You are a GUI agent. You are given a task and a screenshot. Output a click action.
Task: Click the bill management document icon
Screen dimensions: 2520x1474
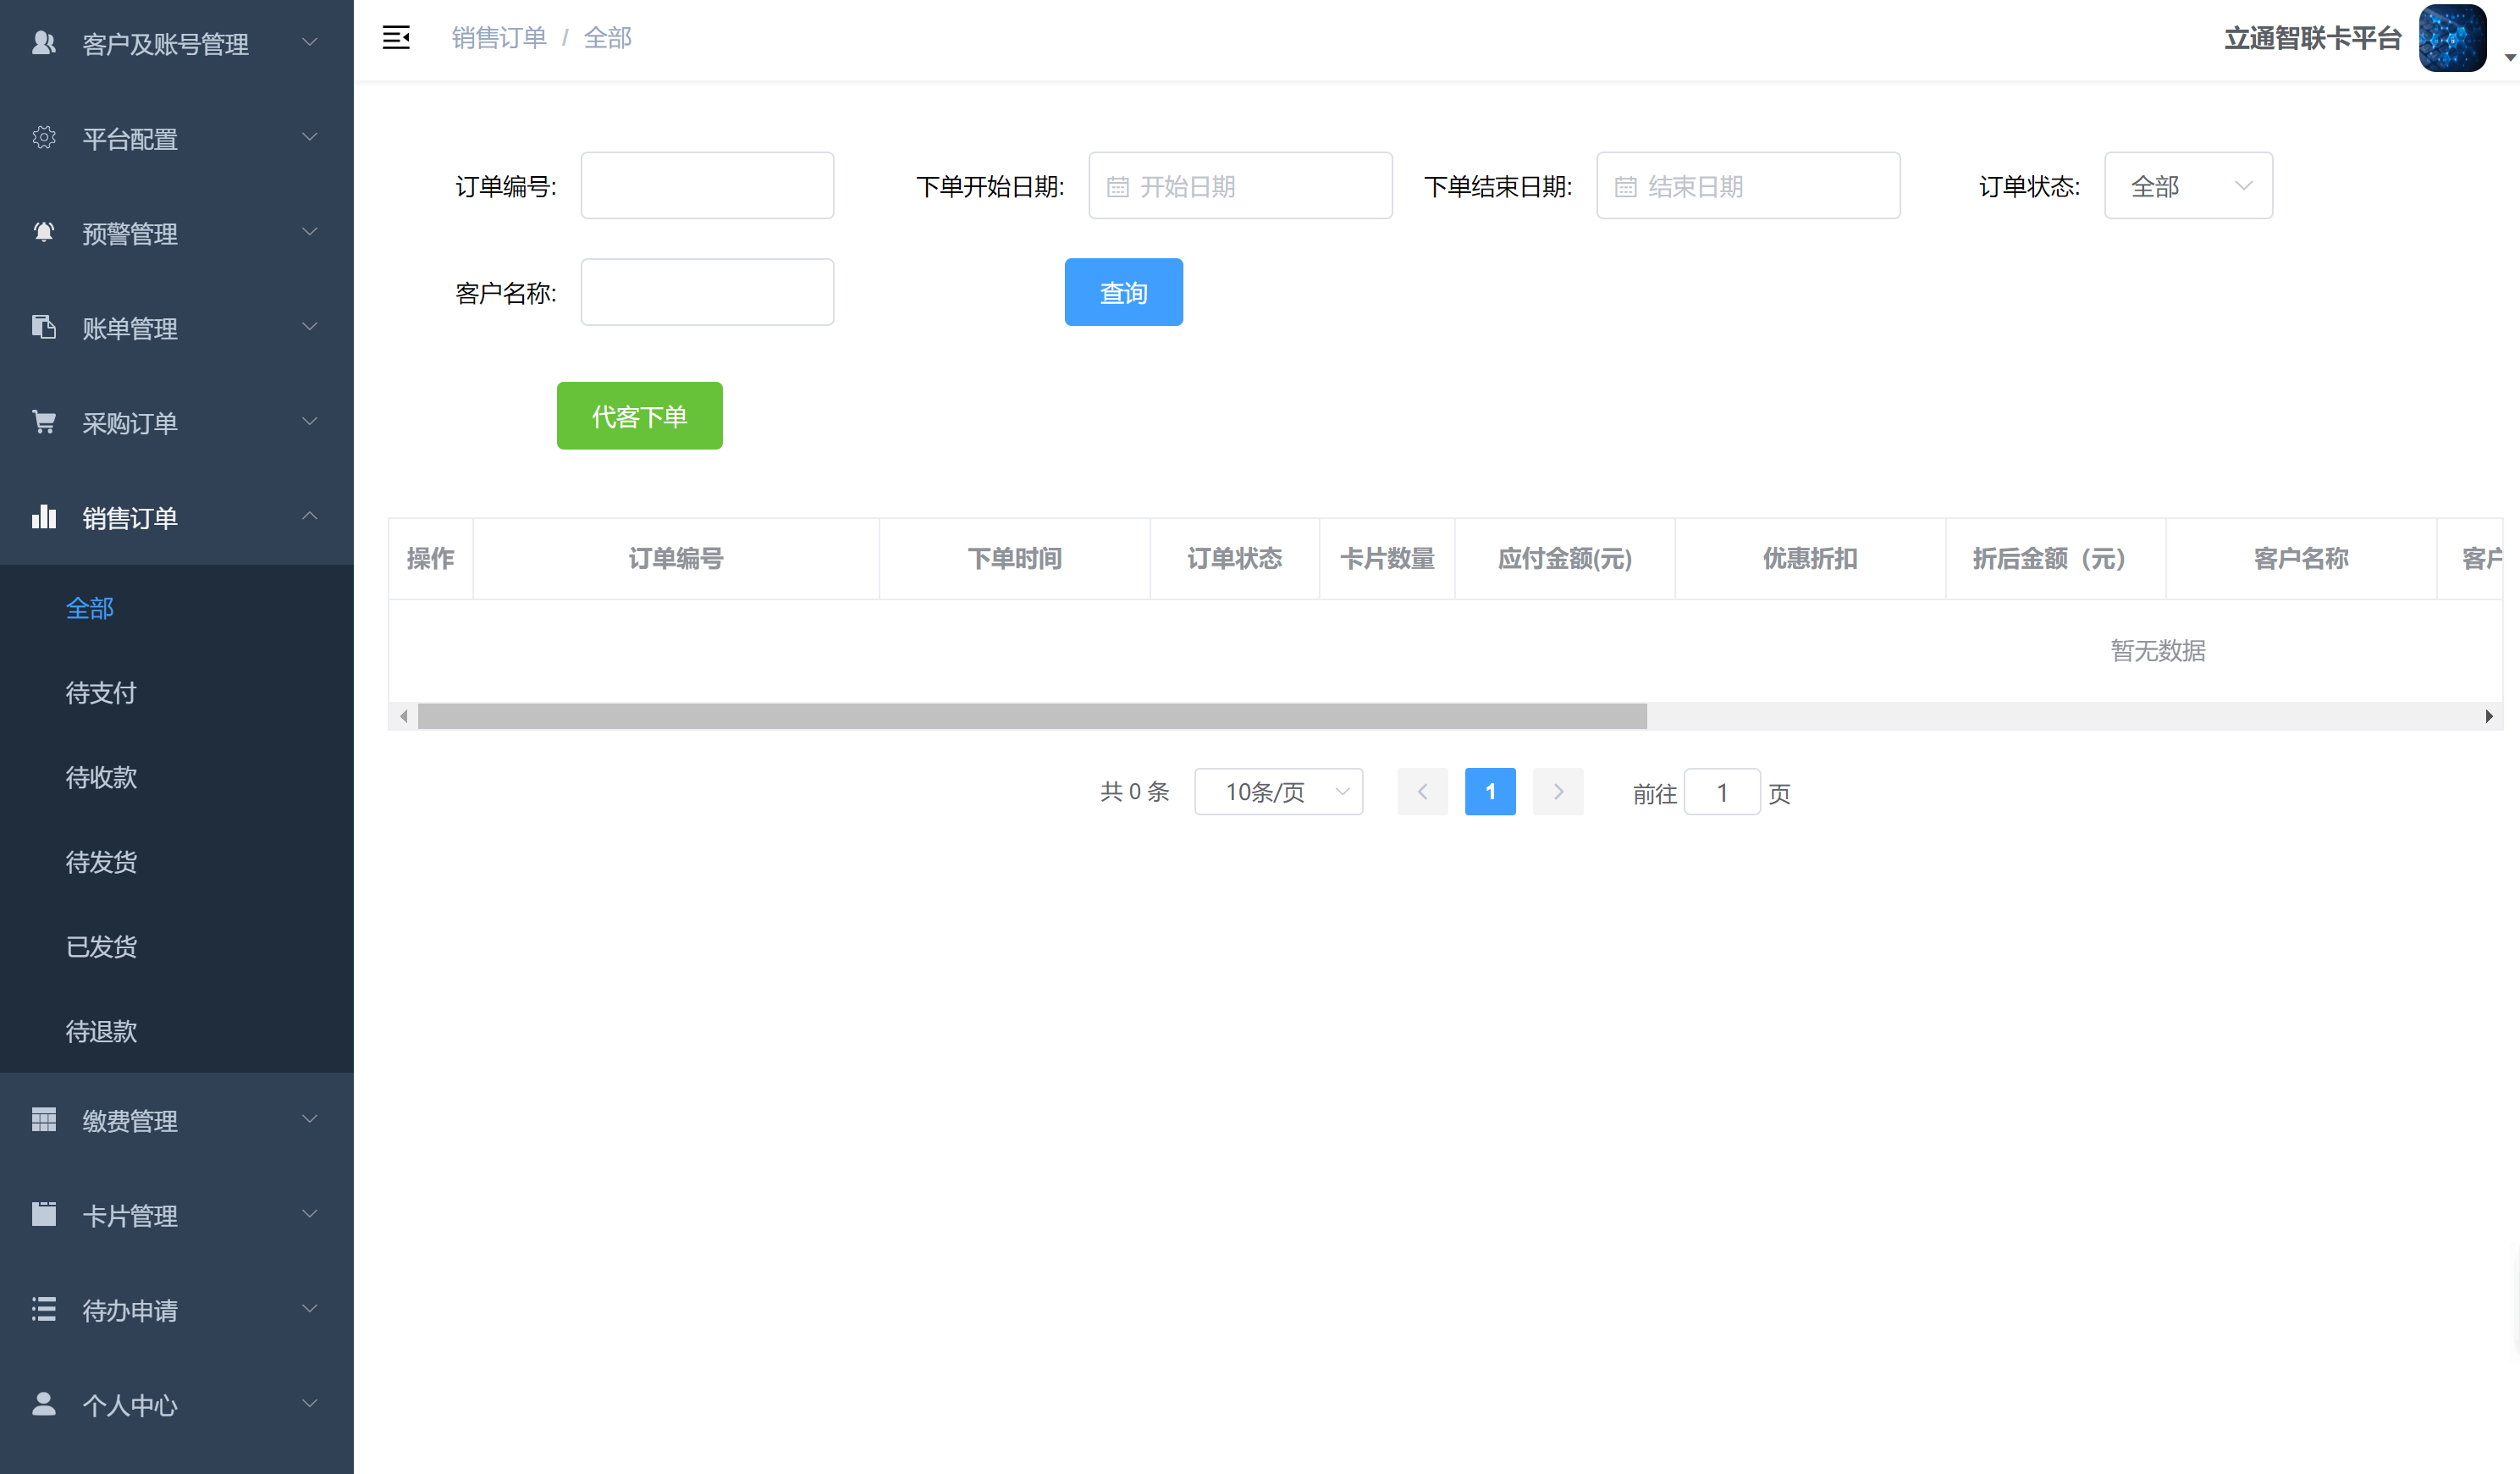tap(43, 327)
